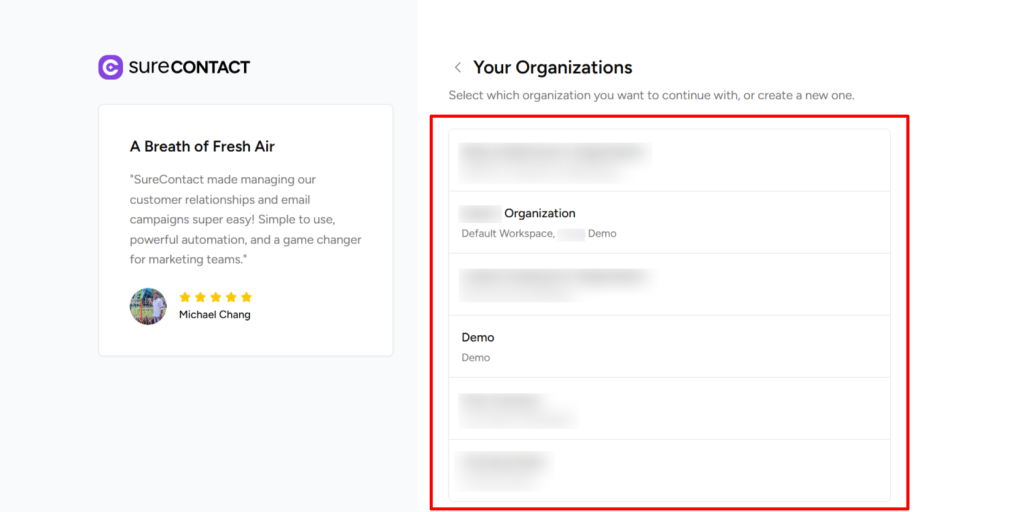Viewport: 1024px width, 512px height.
Task: Click the testimonial quote paragraph
Action: click(245, 219)
